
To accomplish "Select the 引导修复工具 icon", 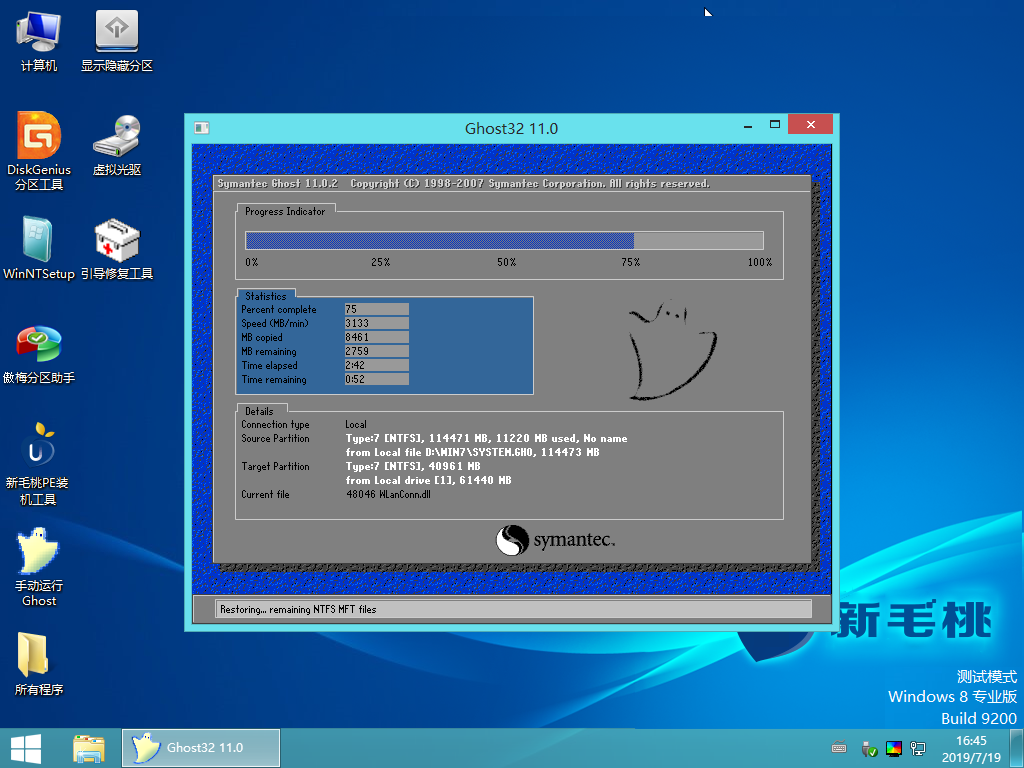I will click(x=117, y=248).
